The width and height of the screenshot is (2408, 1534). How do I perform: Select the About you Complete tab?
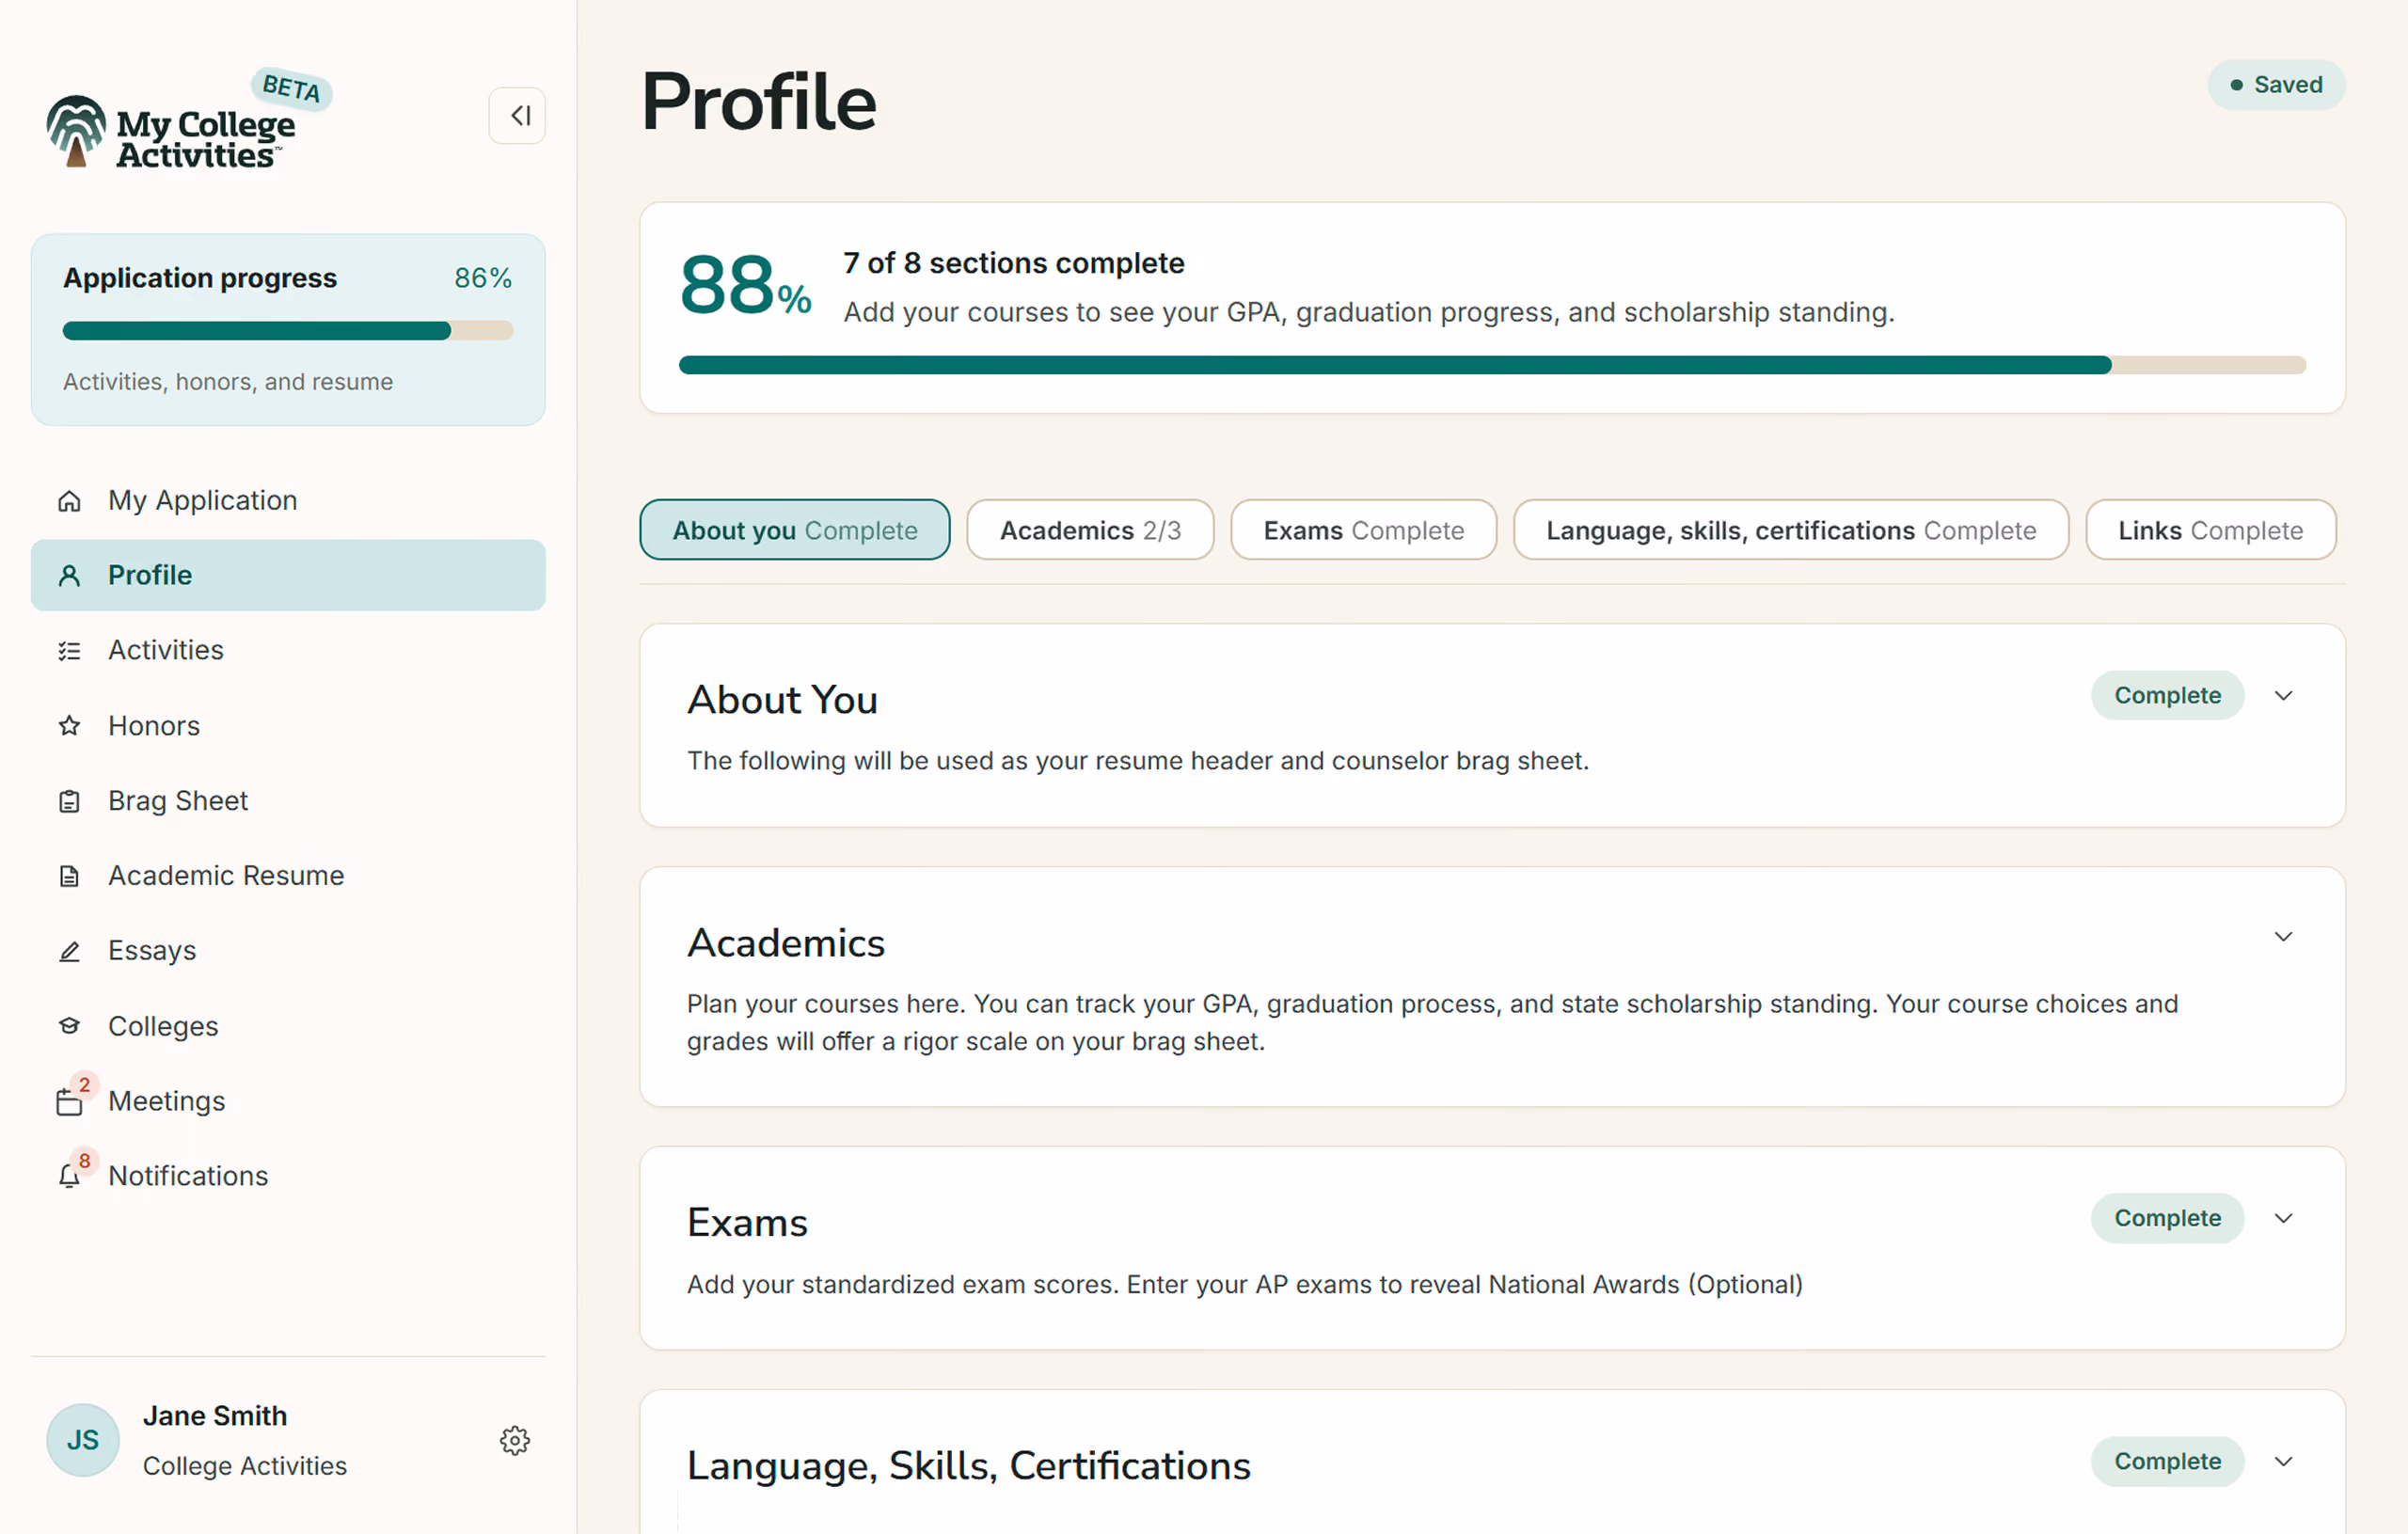pos(795,530)
